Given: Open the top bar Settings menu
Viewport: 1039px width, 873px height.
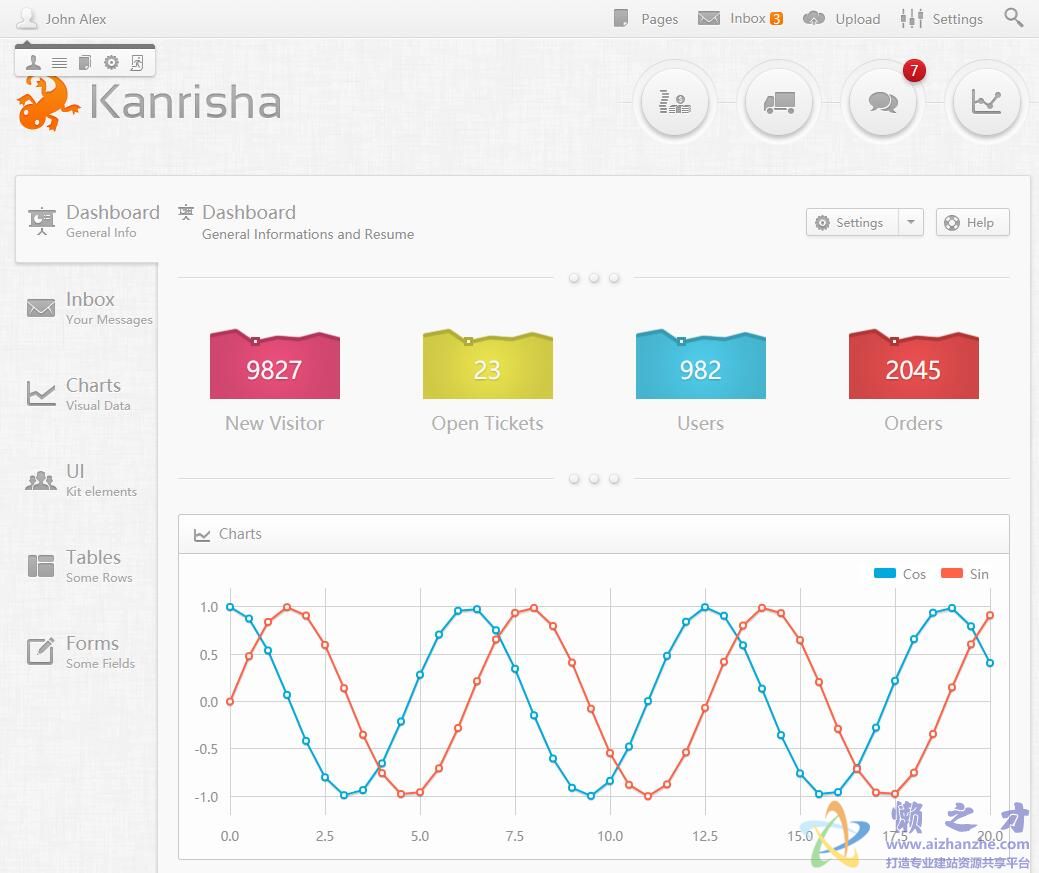Looking at the screenshot, I should 941,19.
